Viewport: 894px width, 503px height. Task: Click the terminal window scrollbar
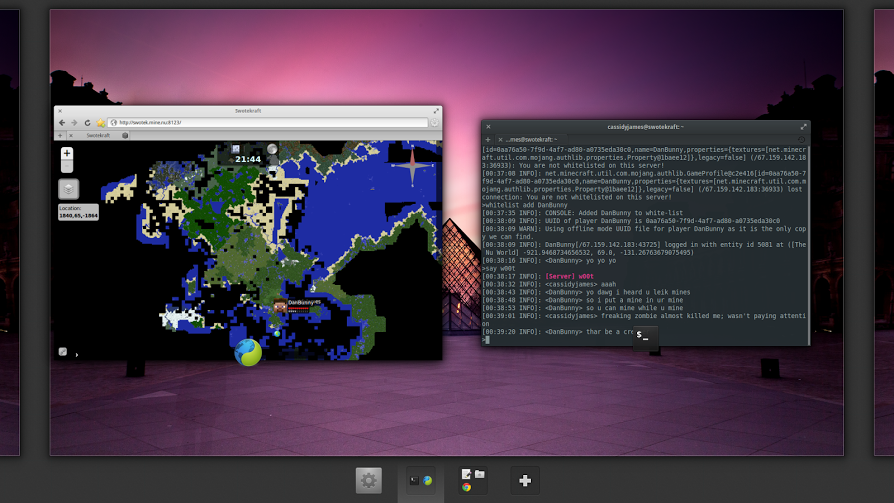[x=808, y=245]
